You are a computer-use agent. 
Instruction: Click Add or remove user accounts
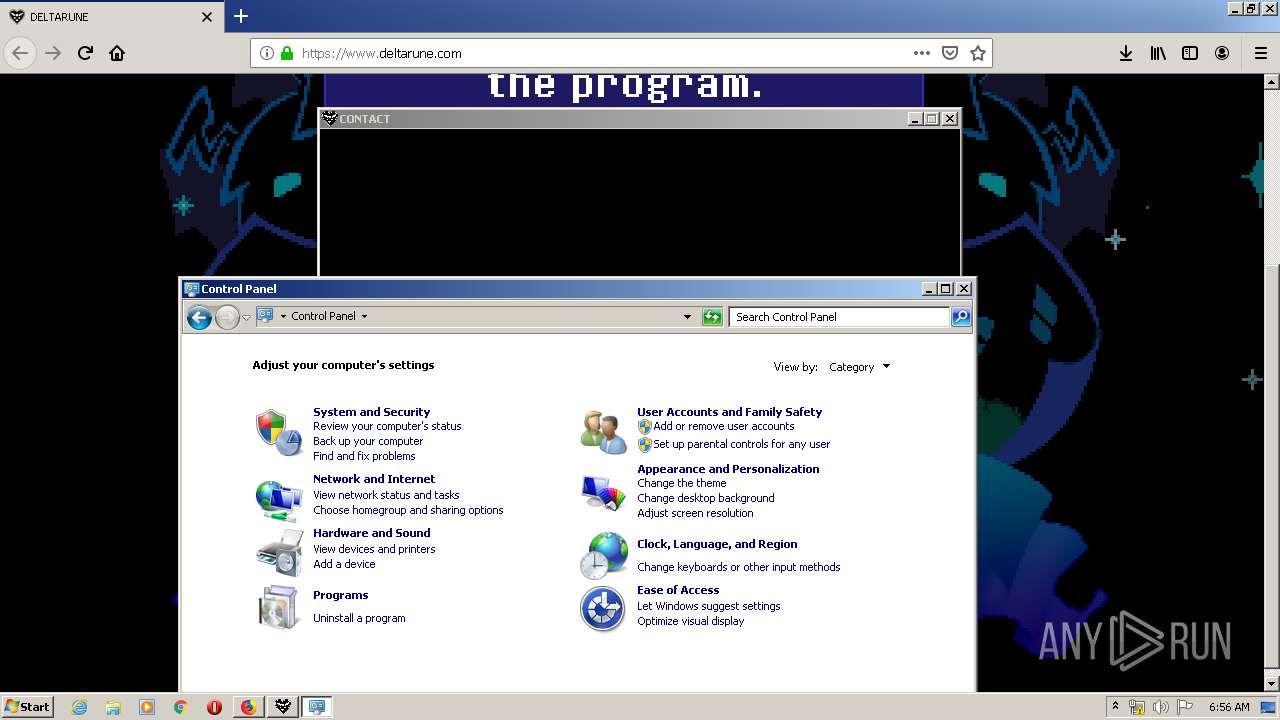pyautogui.click(x=724, y=426)
